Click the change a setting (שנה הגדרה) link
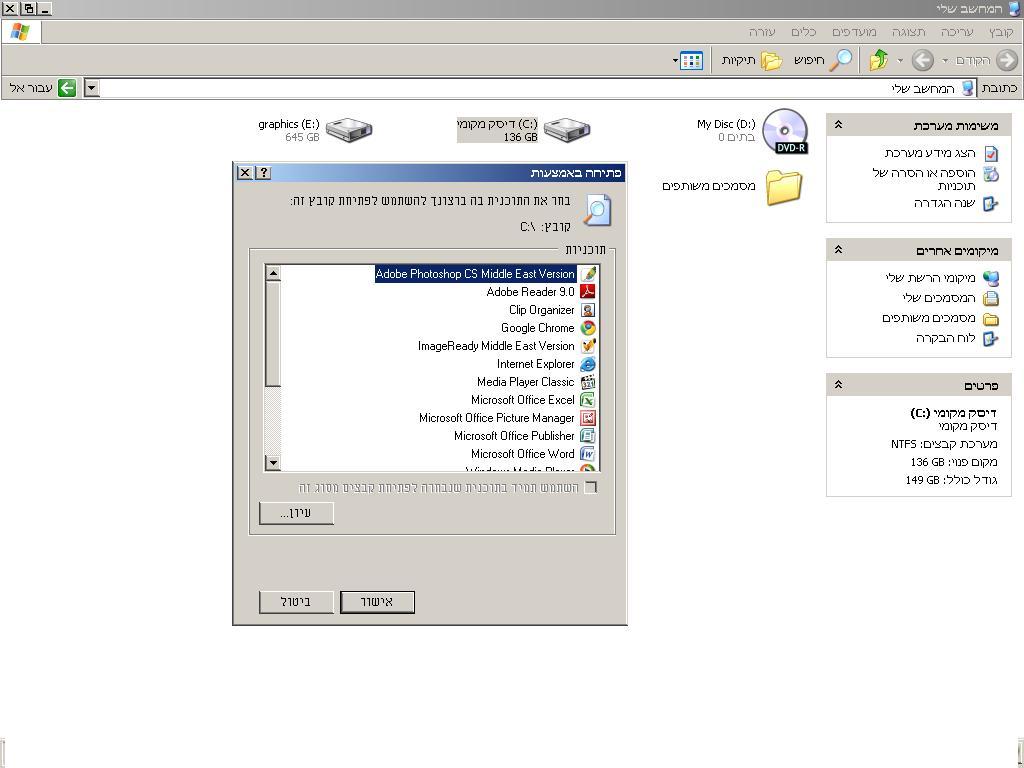The width and height of the screenshot is (1024, 768). (944, 204)
